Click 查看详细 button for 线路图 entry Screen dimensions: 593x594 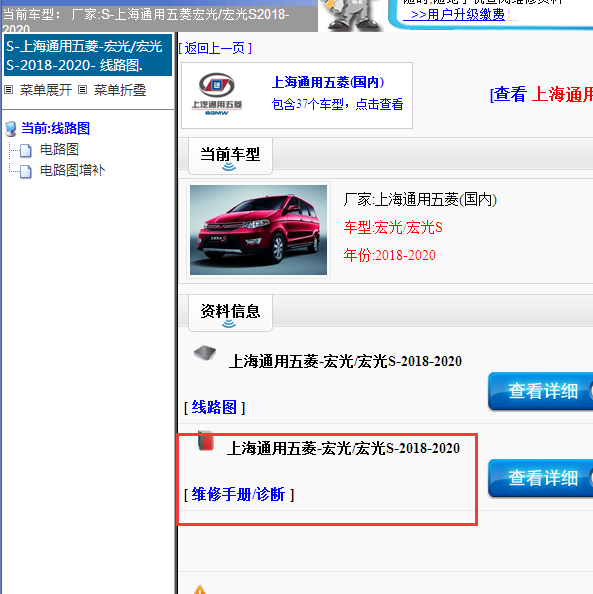tap(541, 391)
